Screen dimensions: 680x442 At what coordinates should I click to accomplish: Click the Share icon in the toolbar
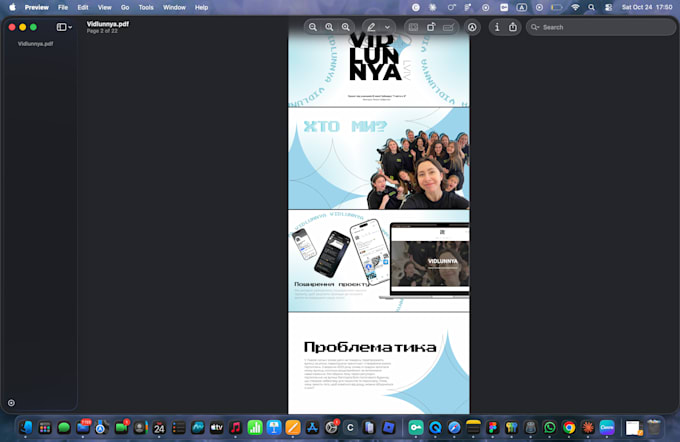(x=513, y=27)
